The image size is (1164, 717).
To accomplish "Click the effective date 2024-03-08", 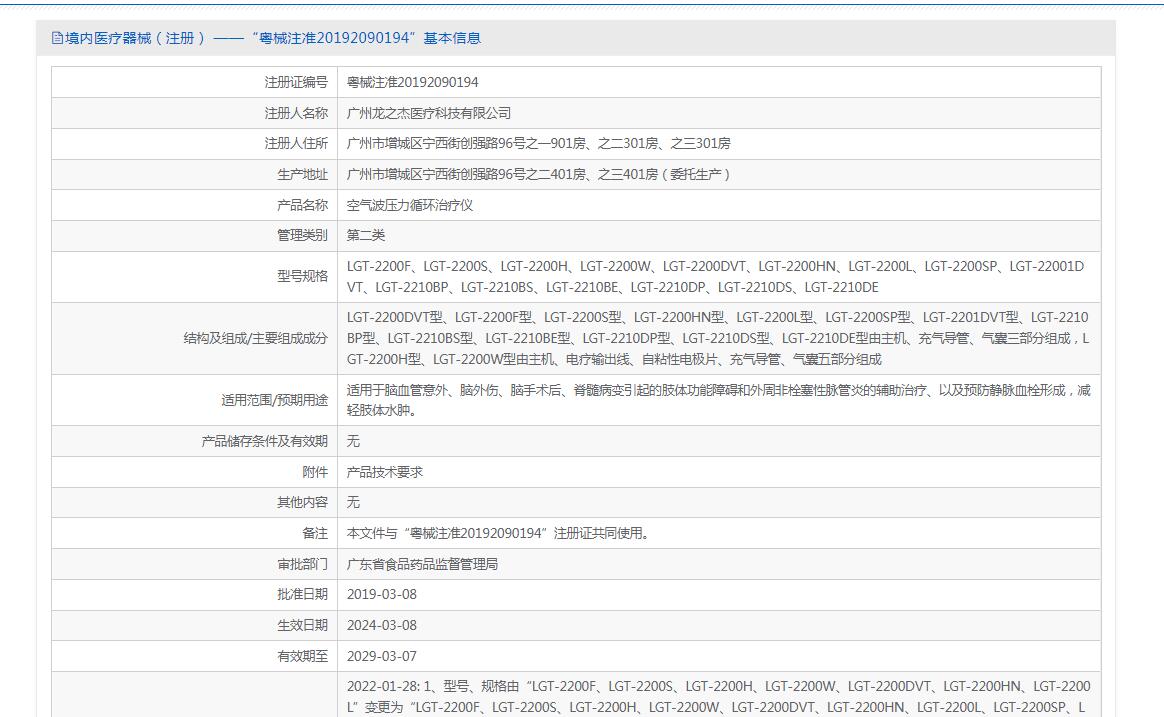I will [x=381, y=625].
